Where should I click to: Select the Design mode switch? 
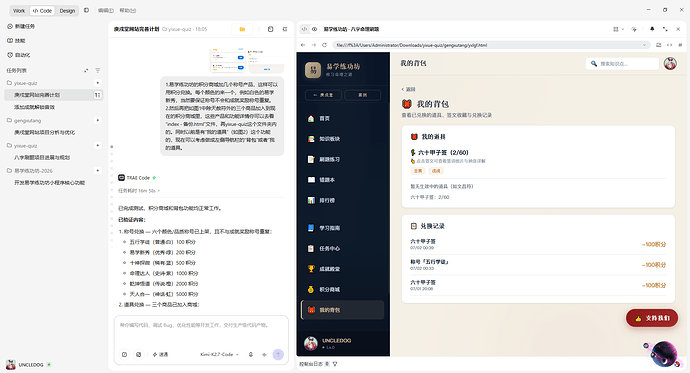pyautogui.click(x=67, y=11)
